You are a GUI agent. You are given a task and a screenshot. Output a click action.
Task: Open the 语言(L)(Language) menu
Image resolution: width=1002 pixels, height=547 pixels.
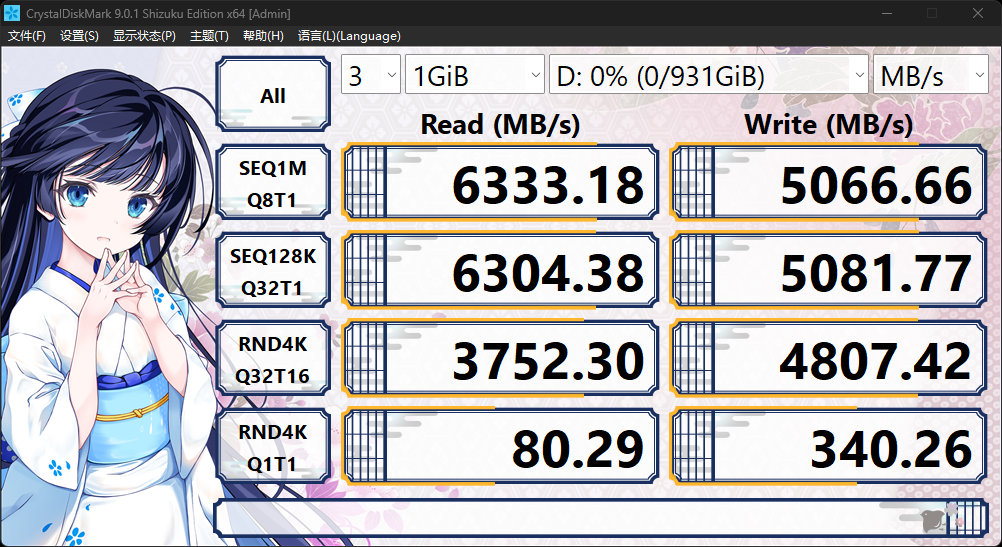coord(349,36)
